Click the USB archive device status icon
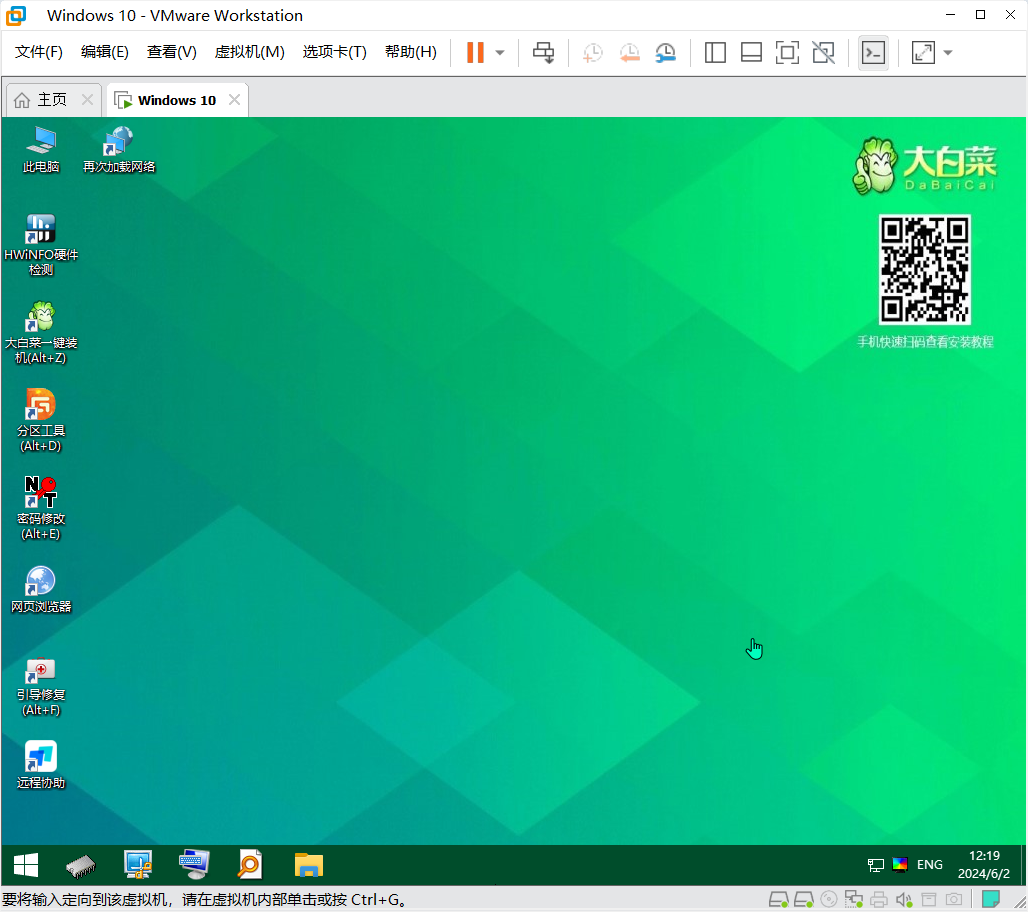 [x=929, y=900]
